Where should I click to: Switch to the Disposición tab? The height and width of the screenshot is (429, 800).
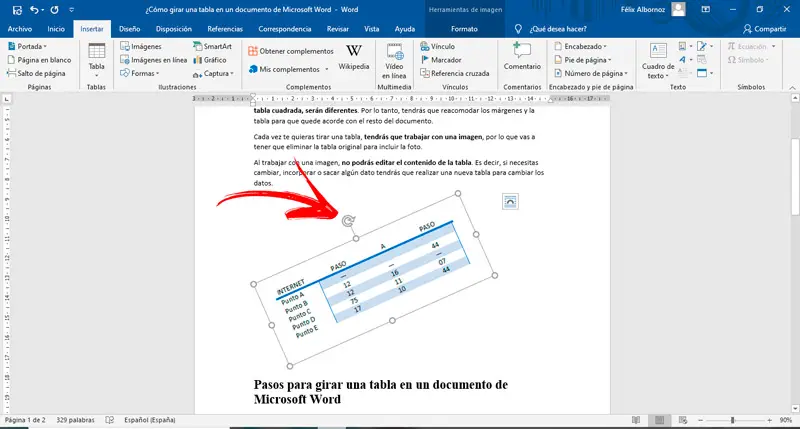pyautogui.click(x=174, y=29)
